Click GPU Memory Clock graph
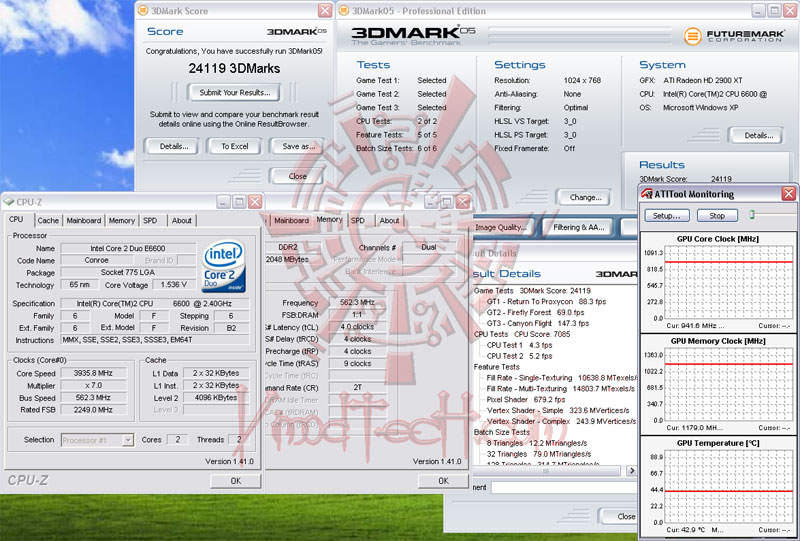Screen dimensions: 800x541 click(x=729, y=385)
